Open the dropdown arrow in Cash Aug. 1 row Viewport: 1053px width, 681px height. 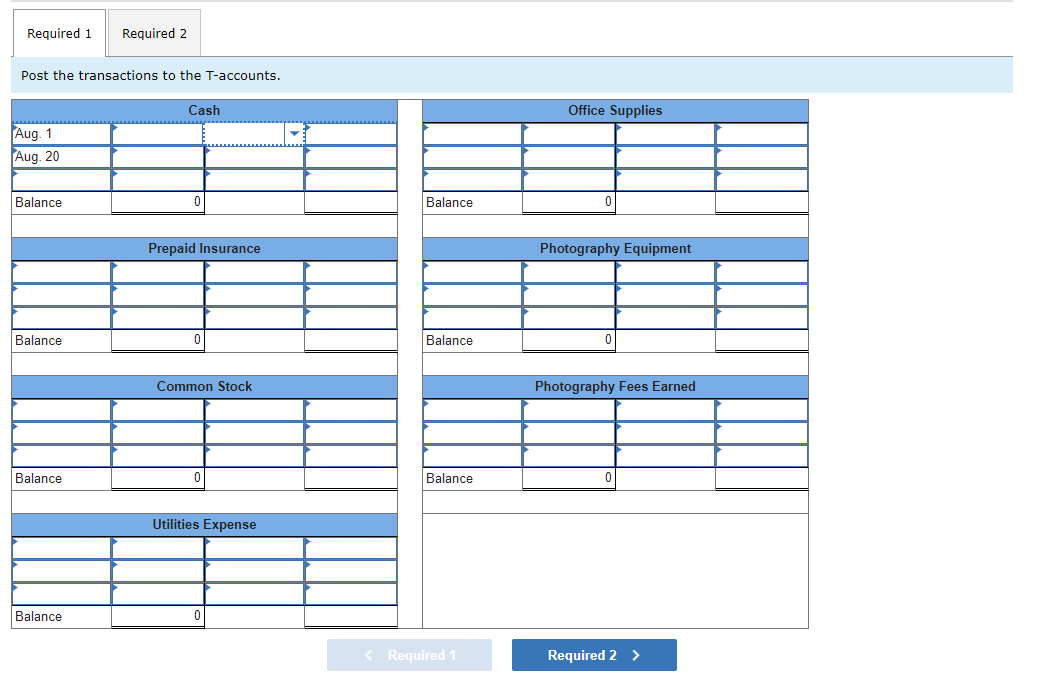[x=294, y=134]
